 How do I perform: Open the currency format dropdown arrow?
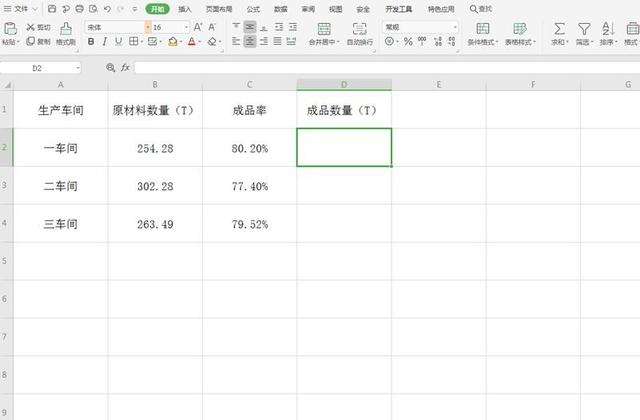pos(397,42)
